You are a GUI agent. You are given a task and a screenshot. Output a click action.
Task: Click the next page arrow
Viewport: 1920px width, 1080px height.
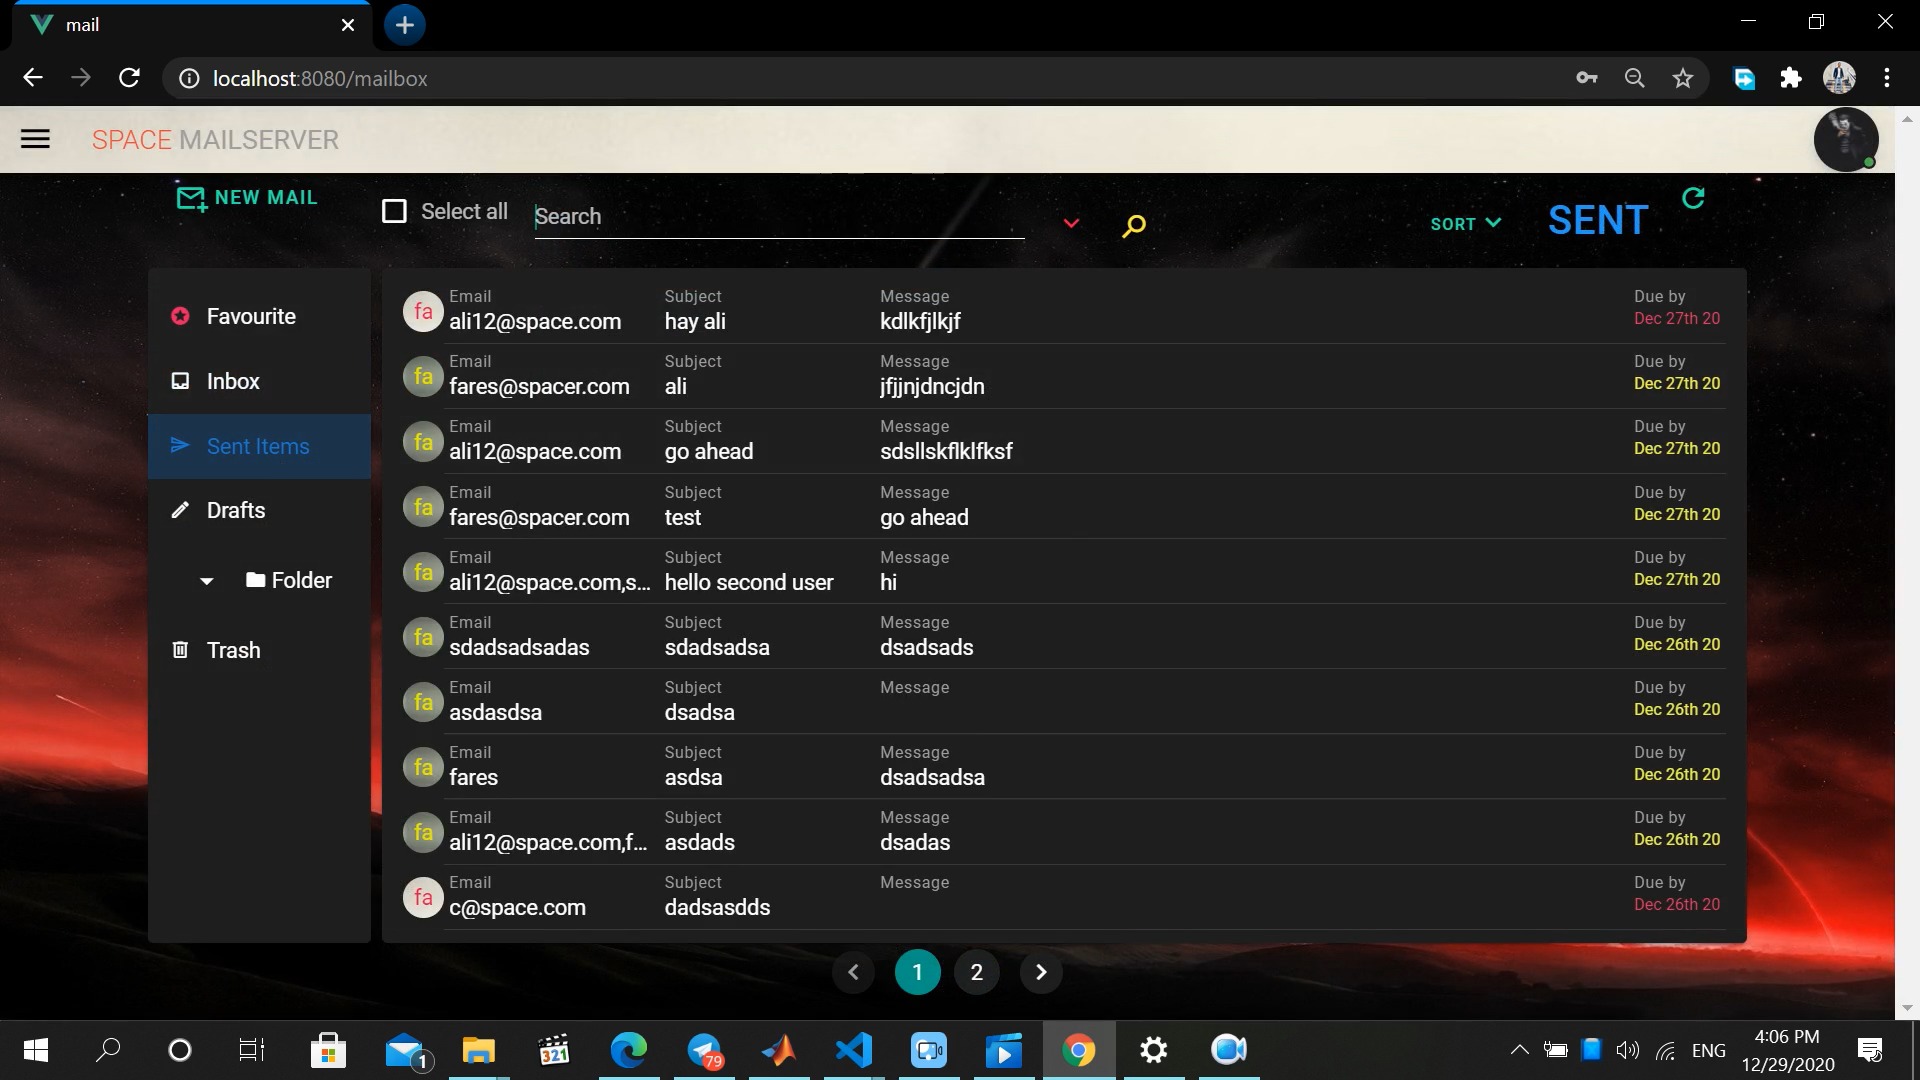coord(1041,971)
